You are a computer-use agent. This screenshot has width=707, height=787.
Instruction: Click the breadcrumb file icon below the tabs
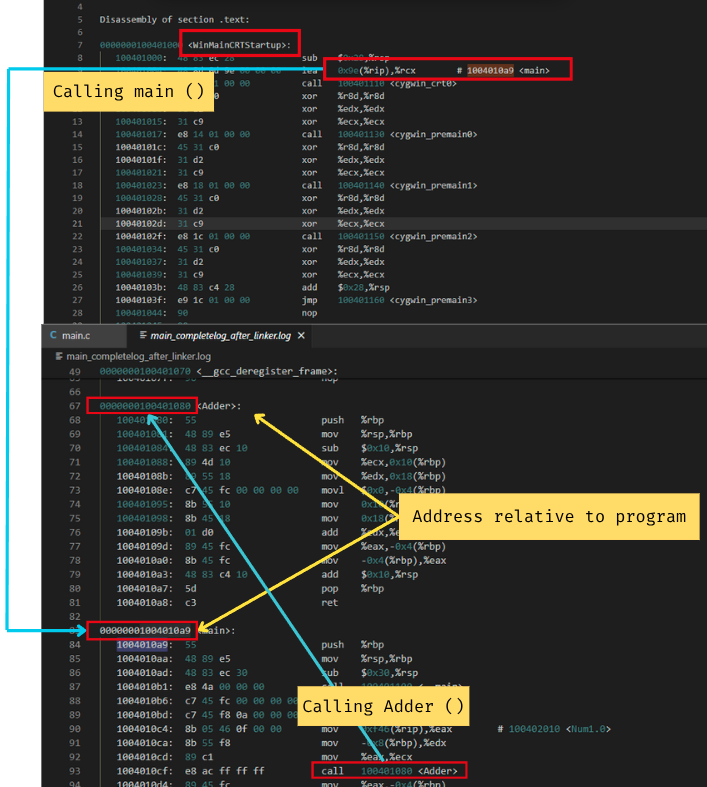click(x=59, y=356)
